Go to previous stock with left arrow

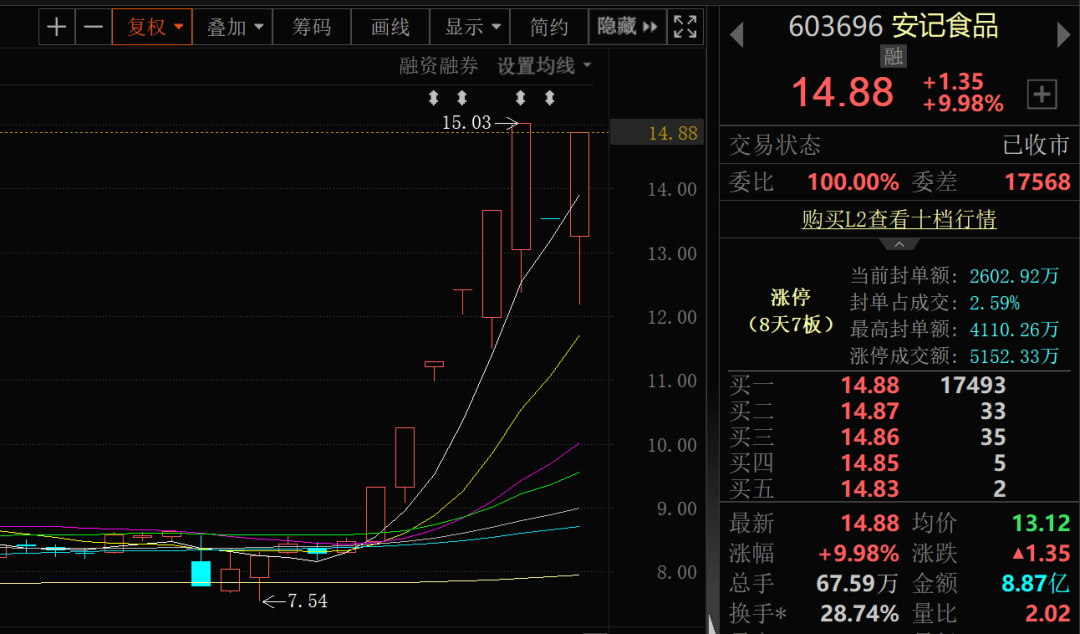(736, 34)
